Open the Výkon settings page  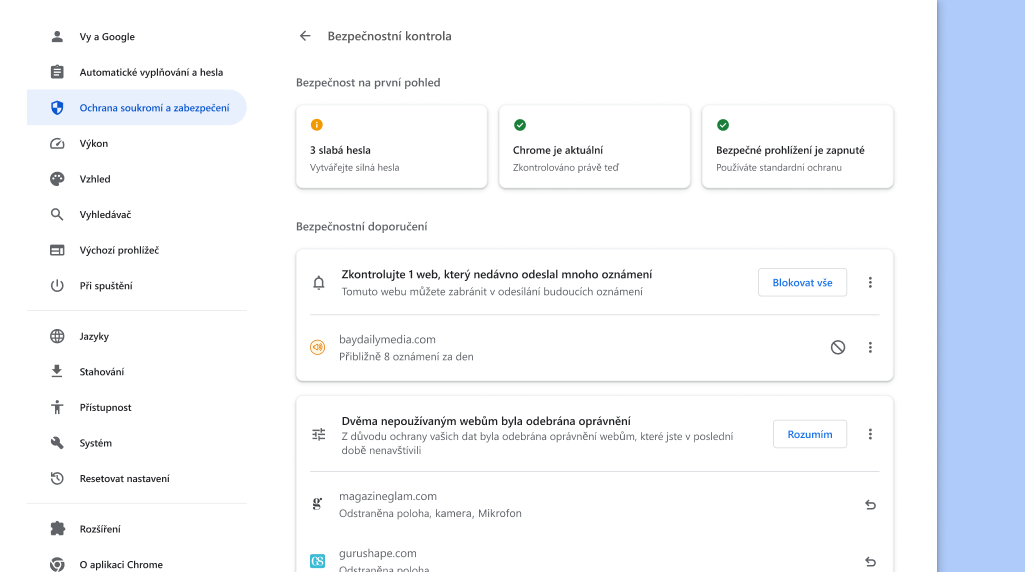[137, 143]
